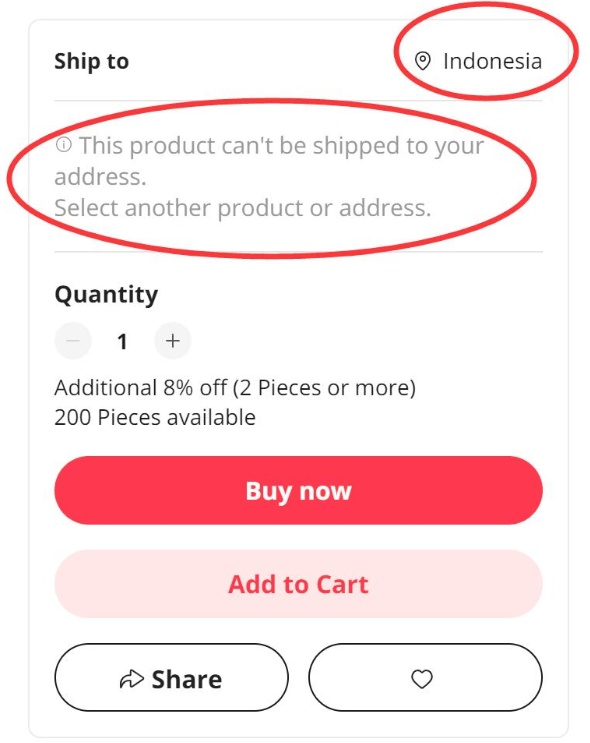Open the Indonesia destination selector
This screenshot has height=743, width=590.
(x=478, y=61)
